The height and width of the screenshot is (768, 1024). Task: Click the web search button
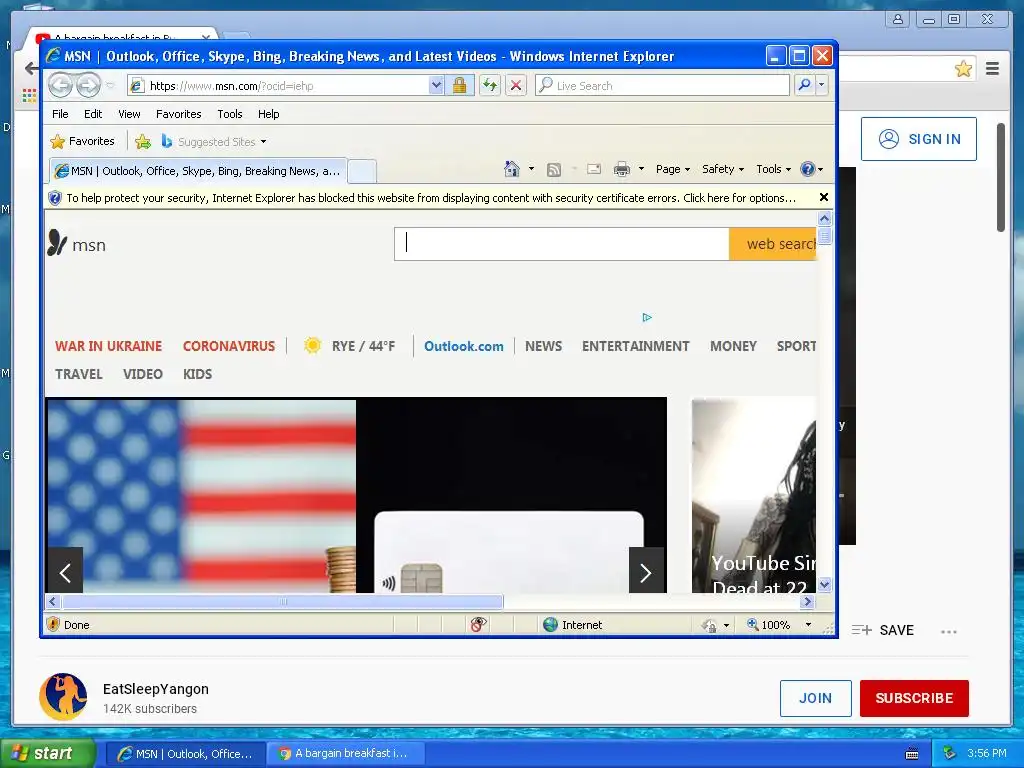pyautogui.click(x=773, y=244)
